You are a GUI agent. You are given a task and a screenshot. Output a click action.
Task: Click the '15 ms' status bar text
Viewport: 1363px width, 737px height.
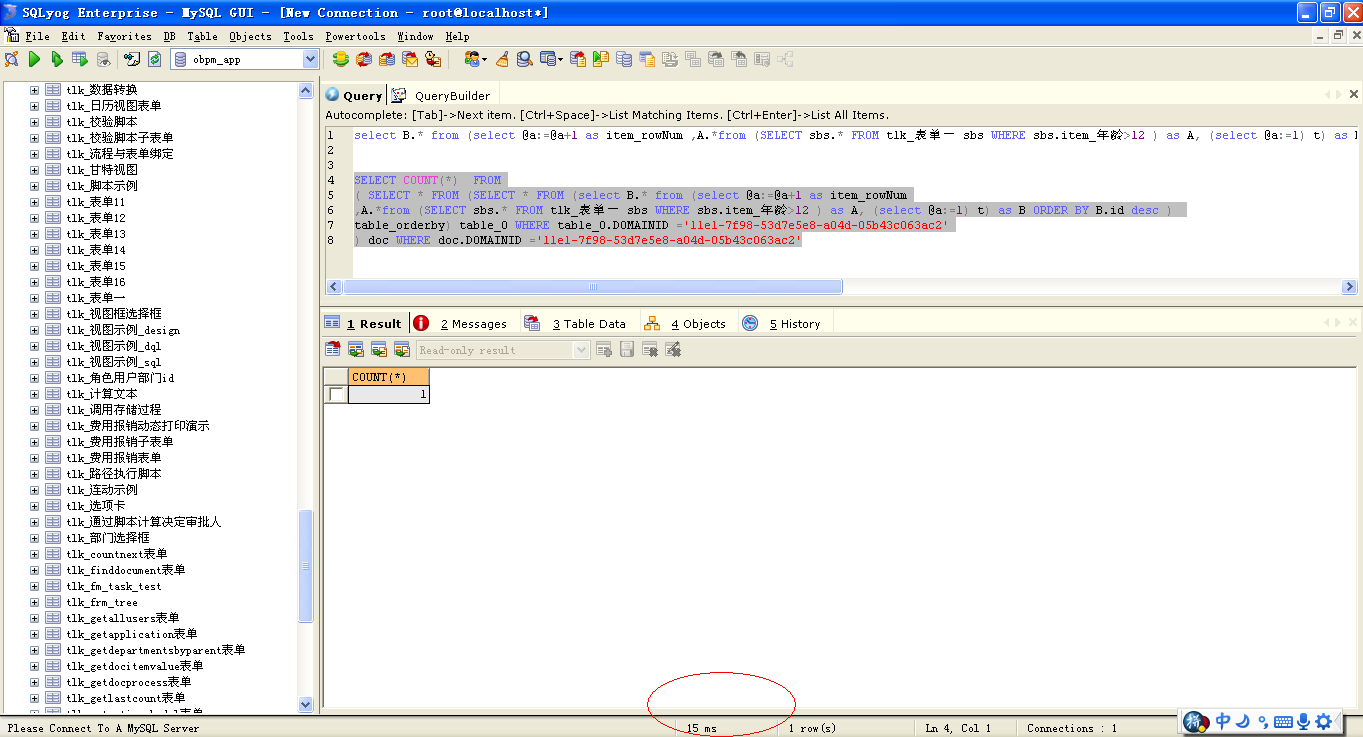[701, 728]
